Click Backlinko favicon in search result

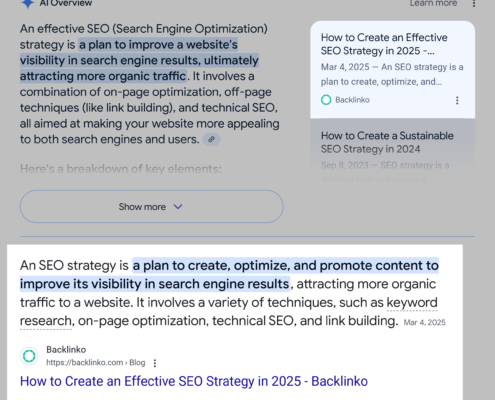tap(29, 356)
